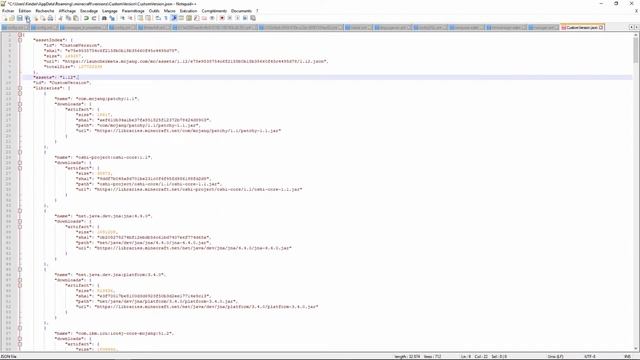Click the Save All toolbar icon

27,18
